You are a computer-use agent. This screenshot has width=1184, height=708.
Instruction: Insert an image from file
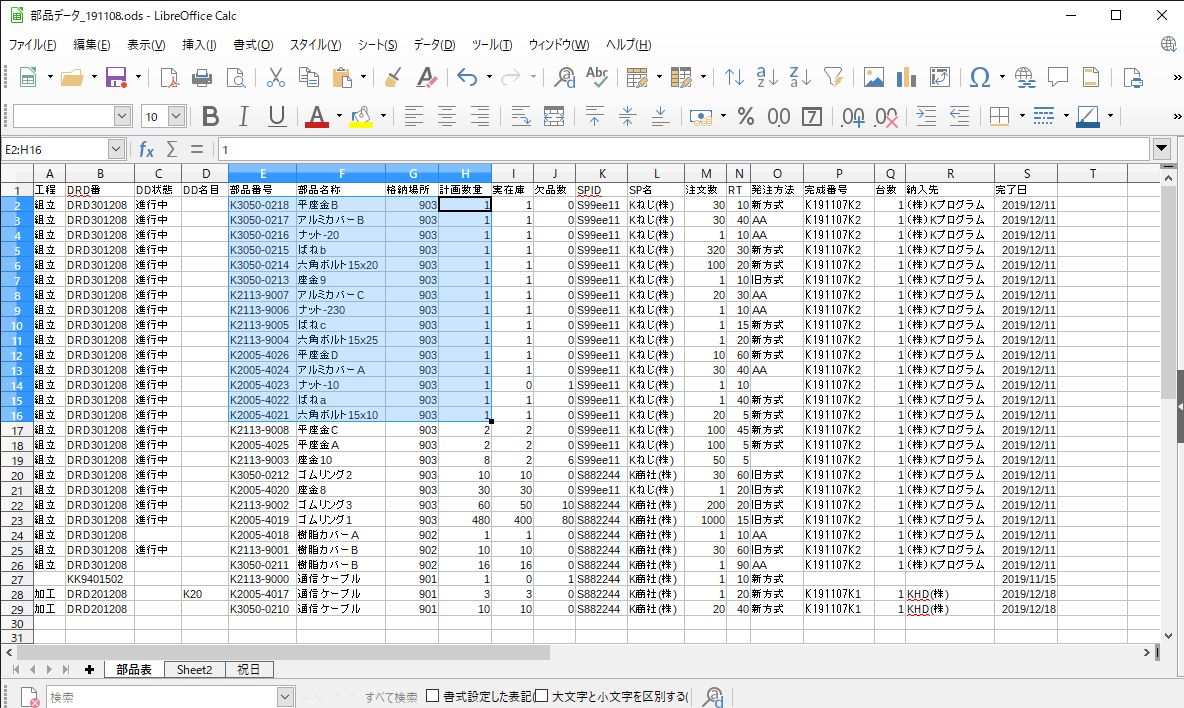pyautogui.click(x=874, y=77)
